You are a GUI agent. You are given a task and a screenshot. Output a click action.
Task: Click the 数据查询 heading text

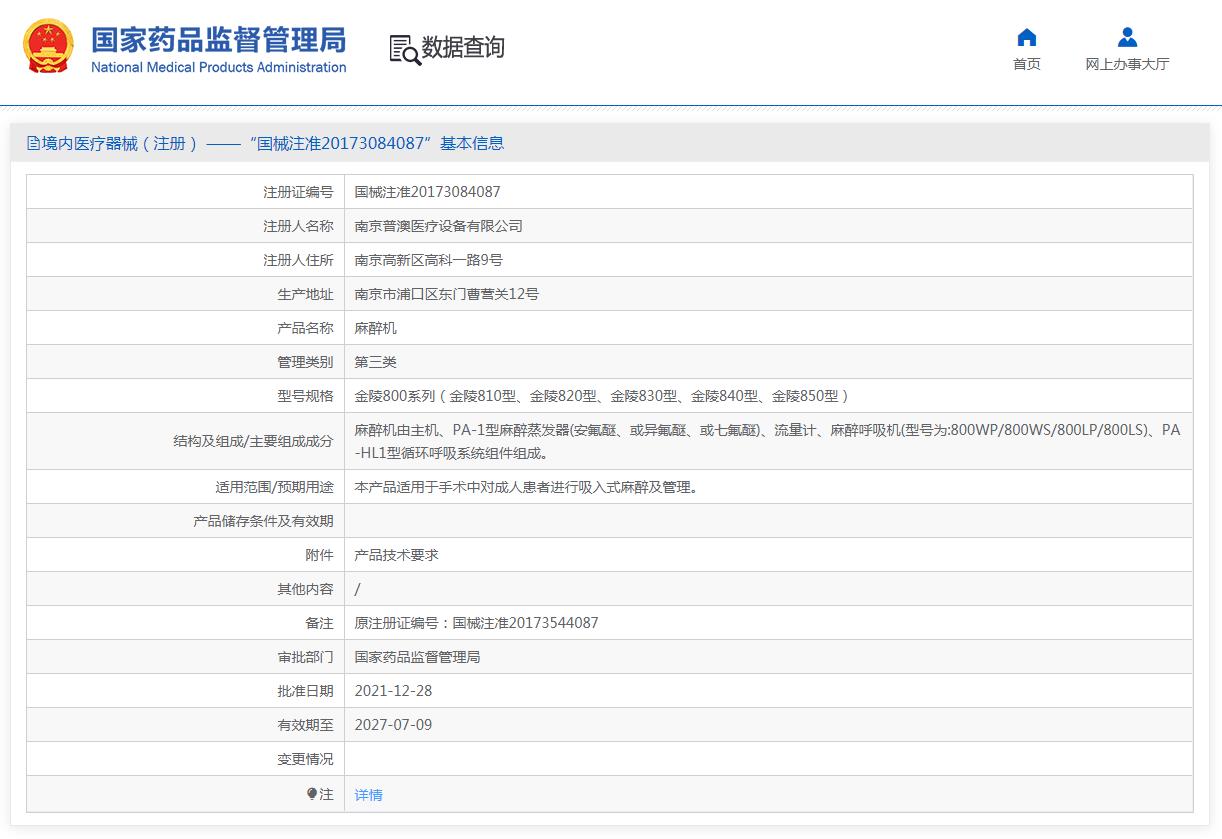[x=463, y=47]
